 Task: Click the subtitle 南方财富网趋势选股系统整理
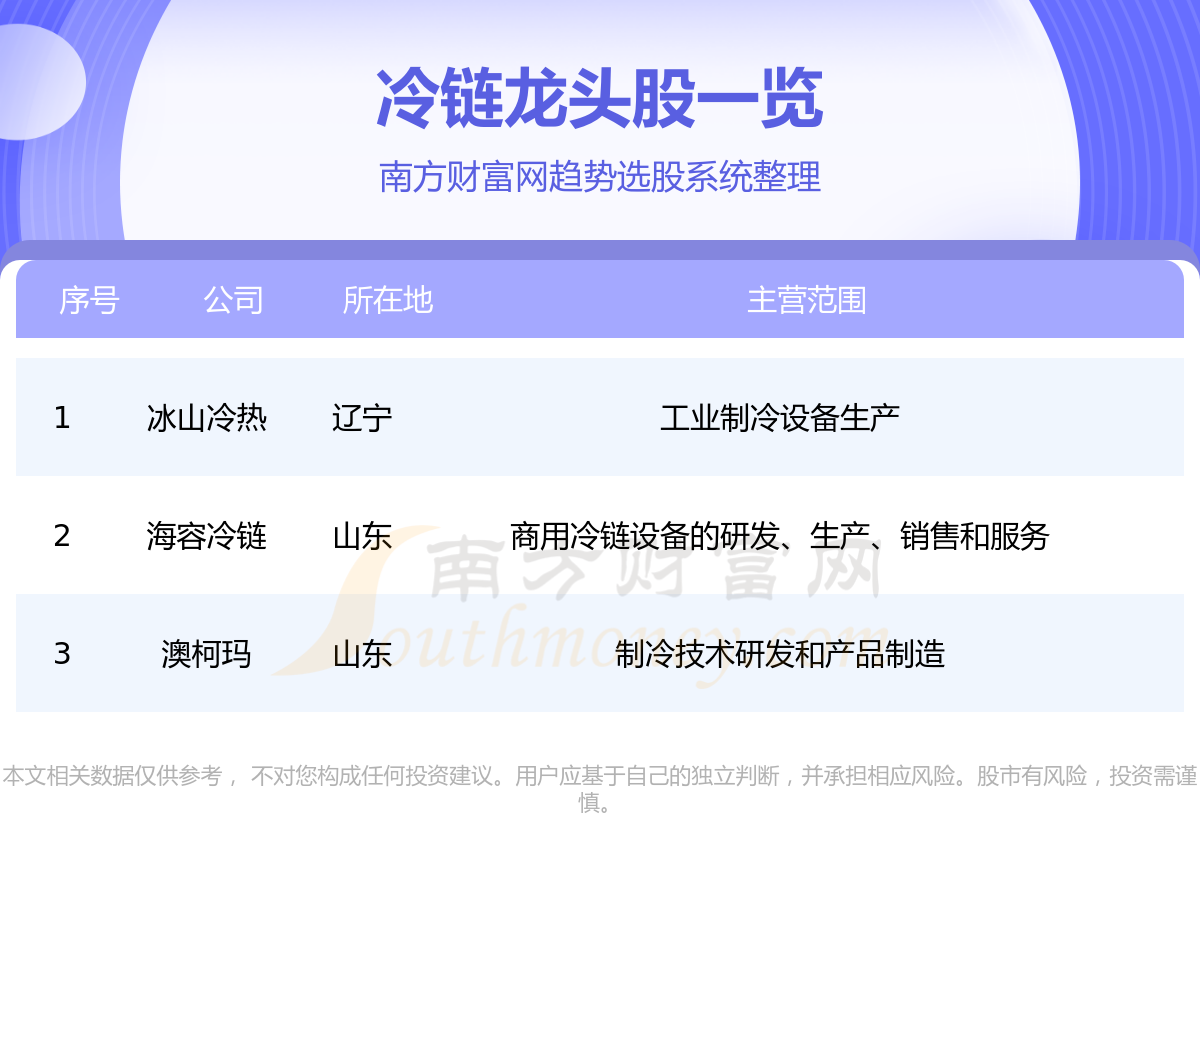pyautogui.click(x=600, y=177)
